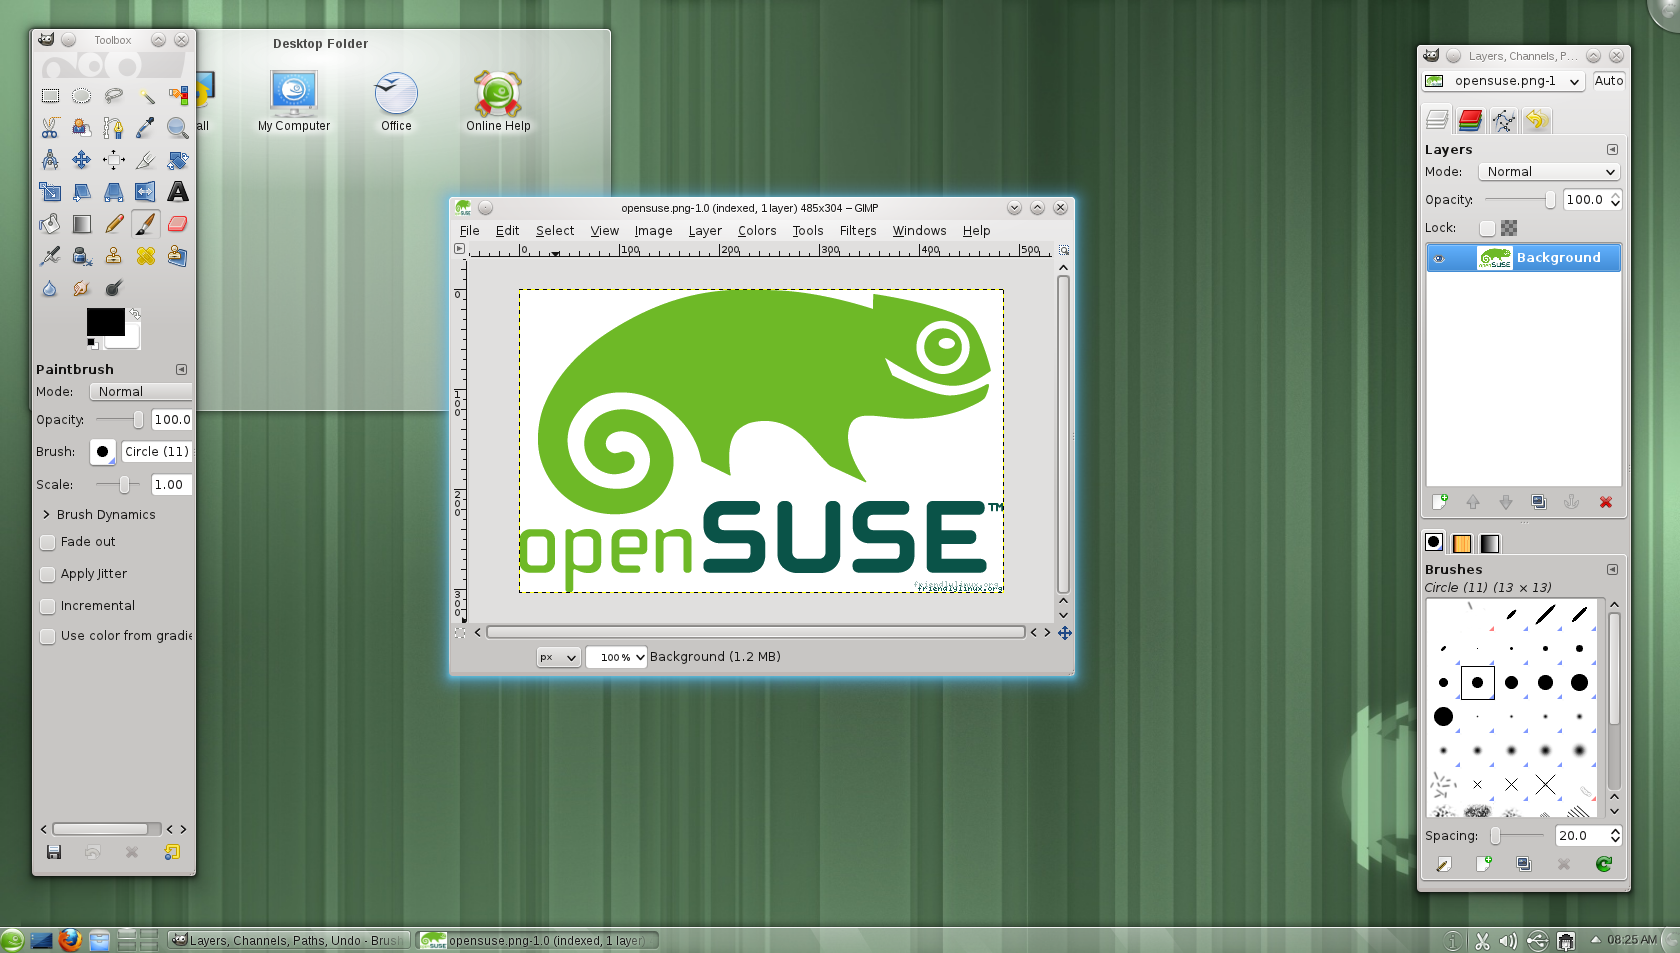Open the 100% zoom dropdown
The image size is (1680, 953).
coord(616,657)
